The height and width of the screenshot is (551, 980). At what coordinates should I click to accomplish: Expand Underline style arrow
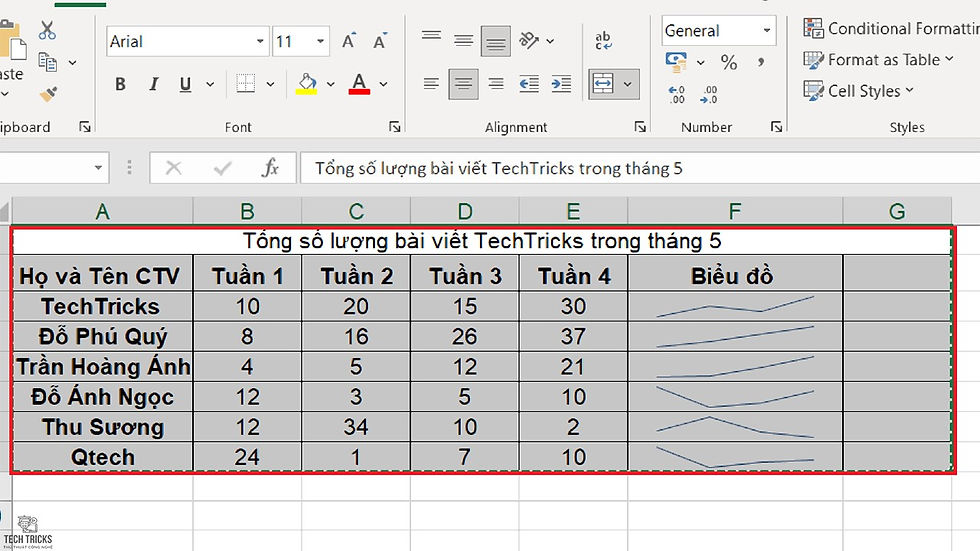[x=210, y=84]
